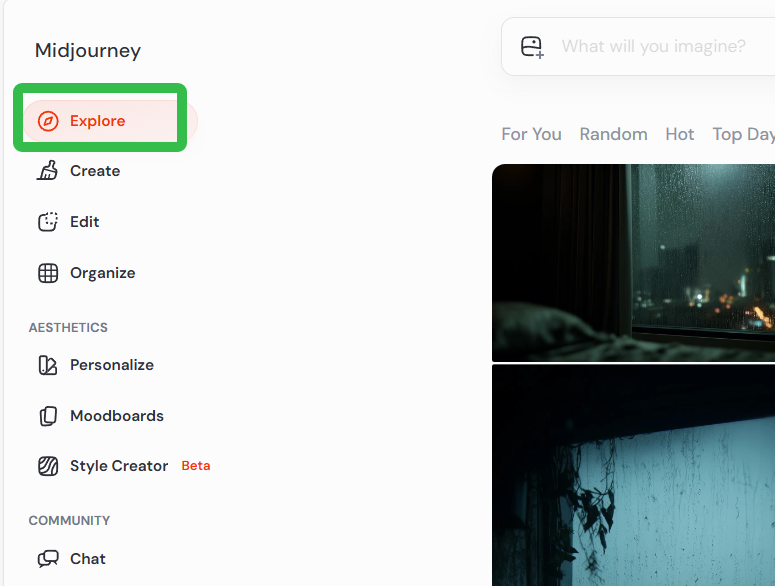Click the Beta badge next to Style Creator
This screenshot has height=586, width=775.
[196, 466]
